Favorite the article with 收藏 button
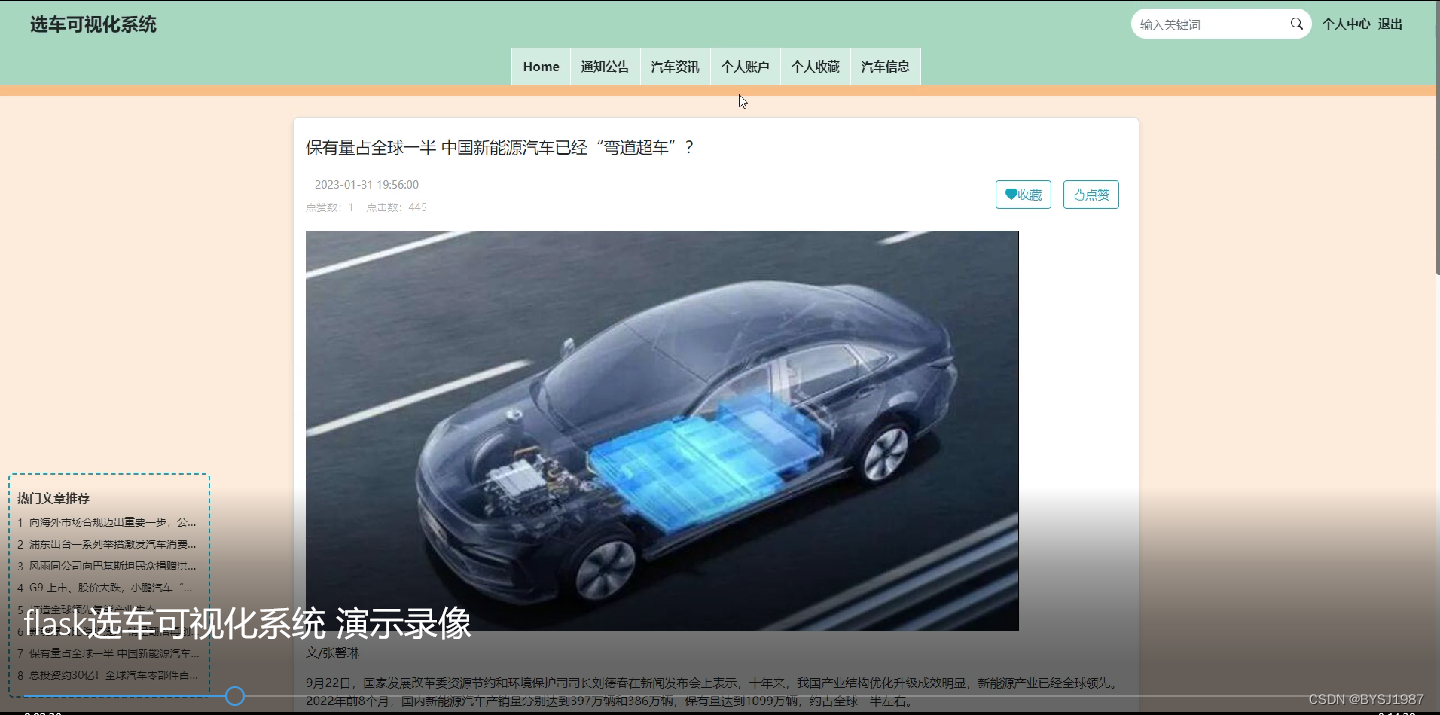 point(1023,195)
